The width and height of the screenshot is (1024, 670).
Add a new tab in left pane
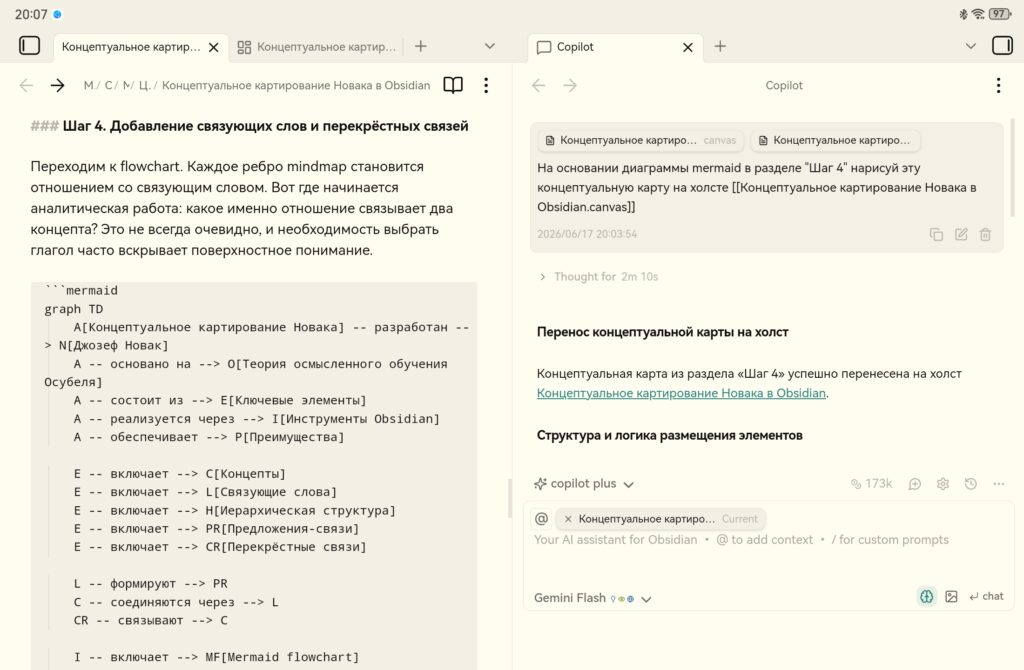point(421,46)
